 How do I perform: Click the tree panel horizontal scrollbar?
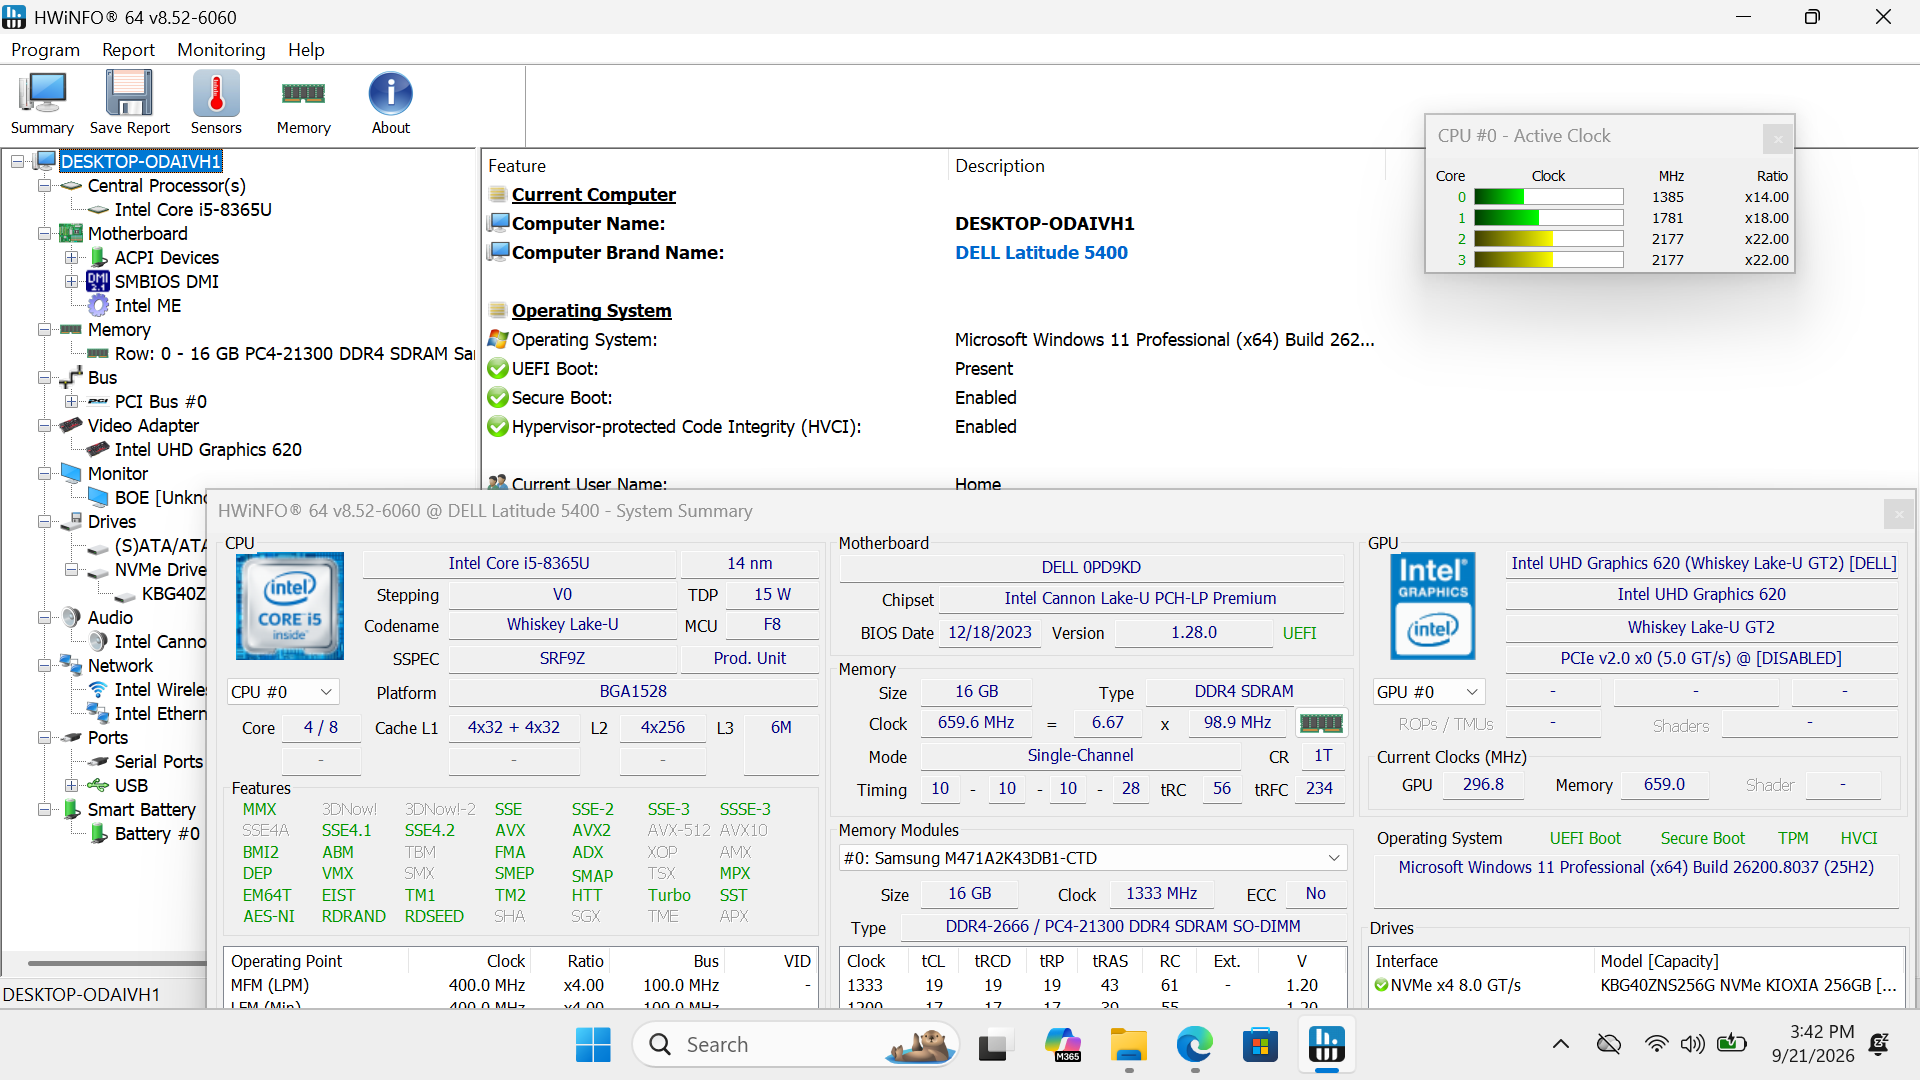tap(117, 964)
